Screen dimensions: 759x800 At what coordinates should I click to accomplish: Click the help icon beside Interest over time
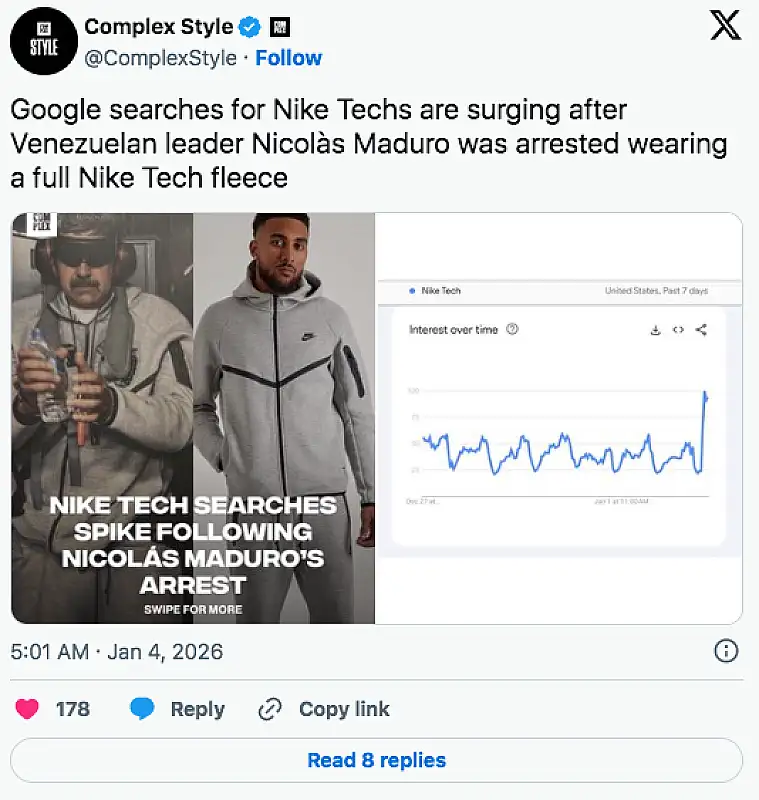513,330
